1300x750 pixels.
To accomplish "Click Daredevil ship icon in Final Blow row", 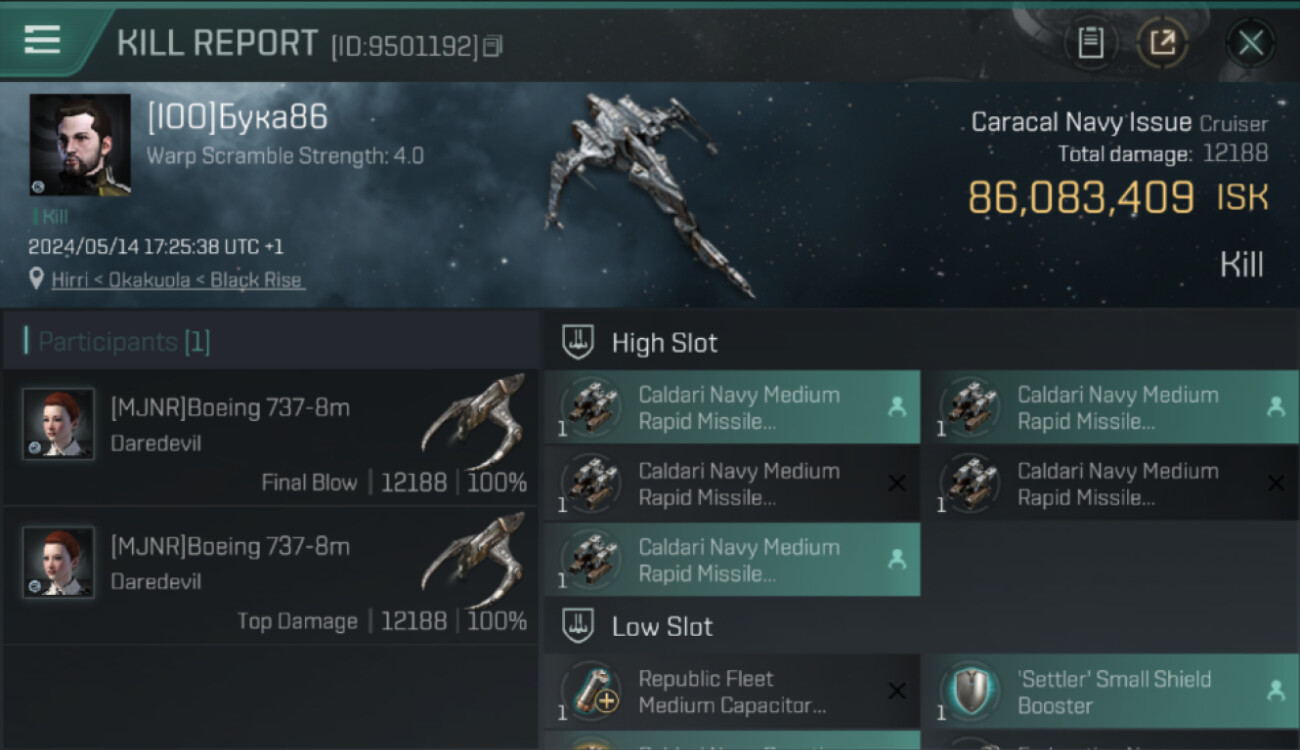I will (474, 418).
